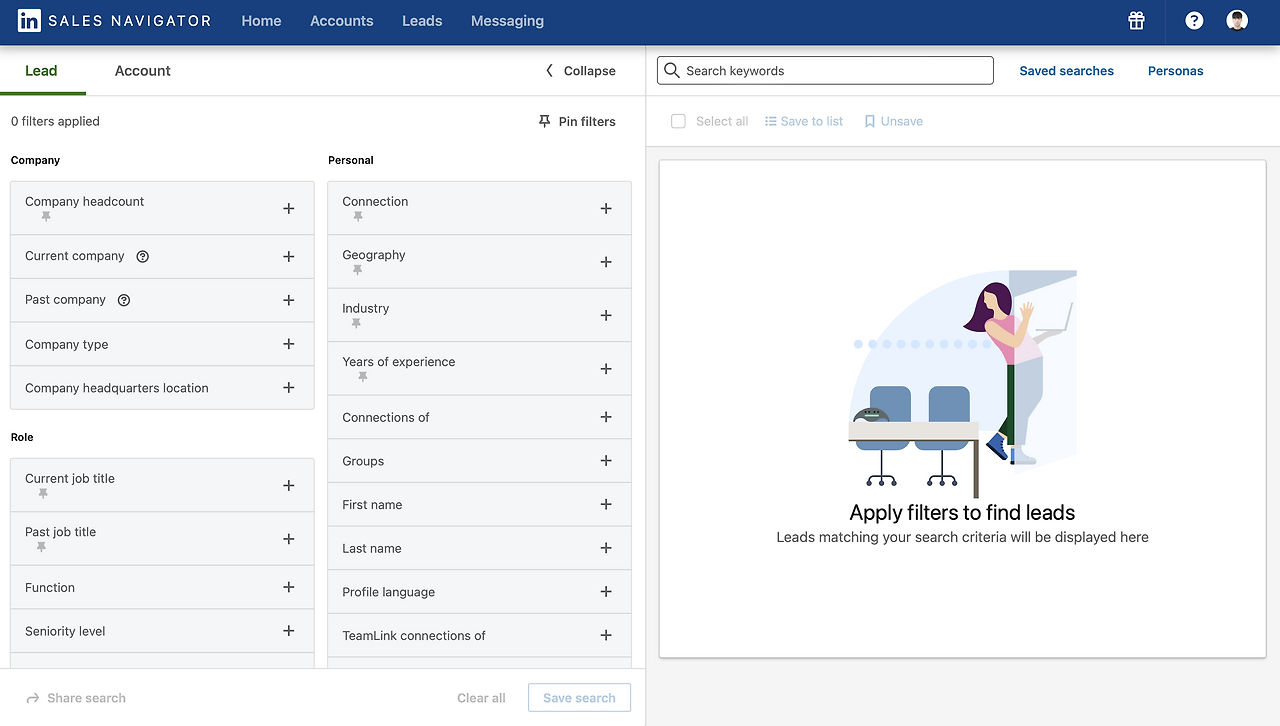Expand the Company headcount filter

coord(289,208)
